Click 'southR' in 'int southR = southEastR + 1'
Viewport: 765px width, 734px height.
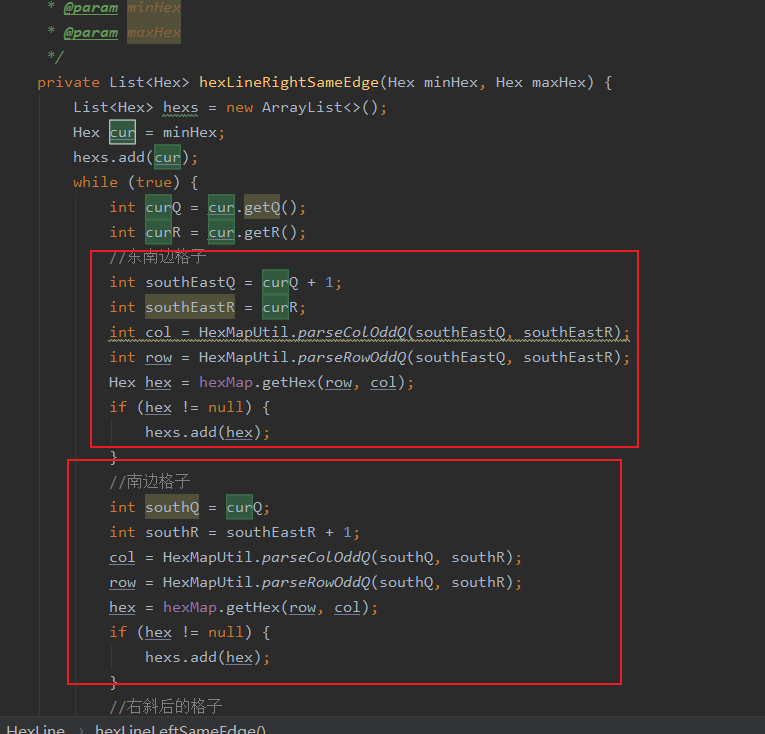click(172, 532)
